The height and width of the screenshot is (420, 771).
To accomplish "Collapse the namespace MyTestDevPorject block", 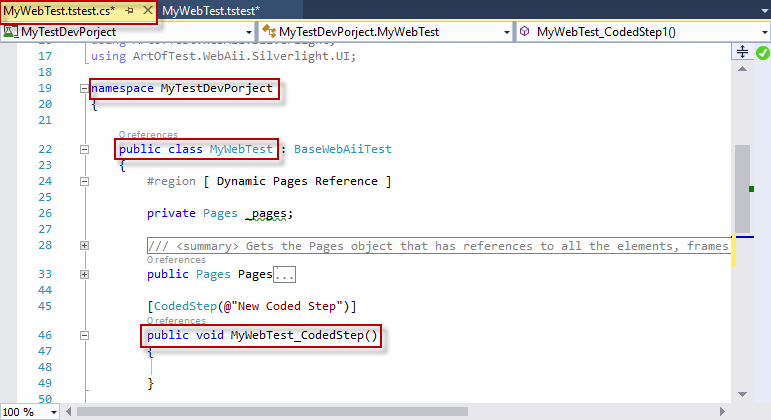I will click(84, 89).
